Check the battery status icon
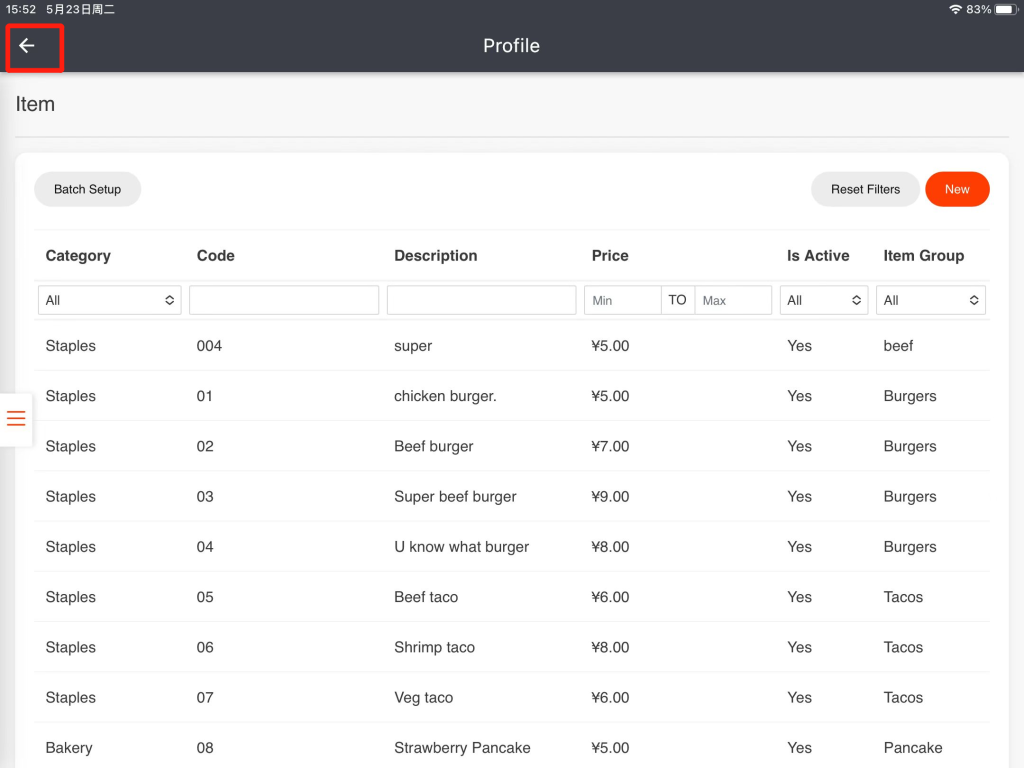 (1005, 9)
